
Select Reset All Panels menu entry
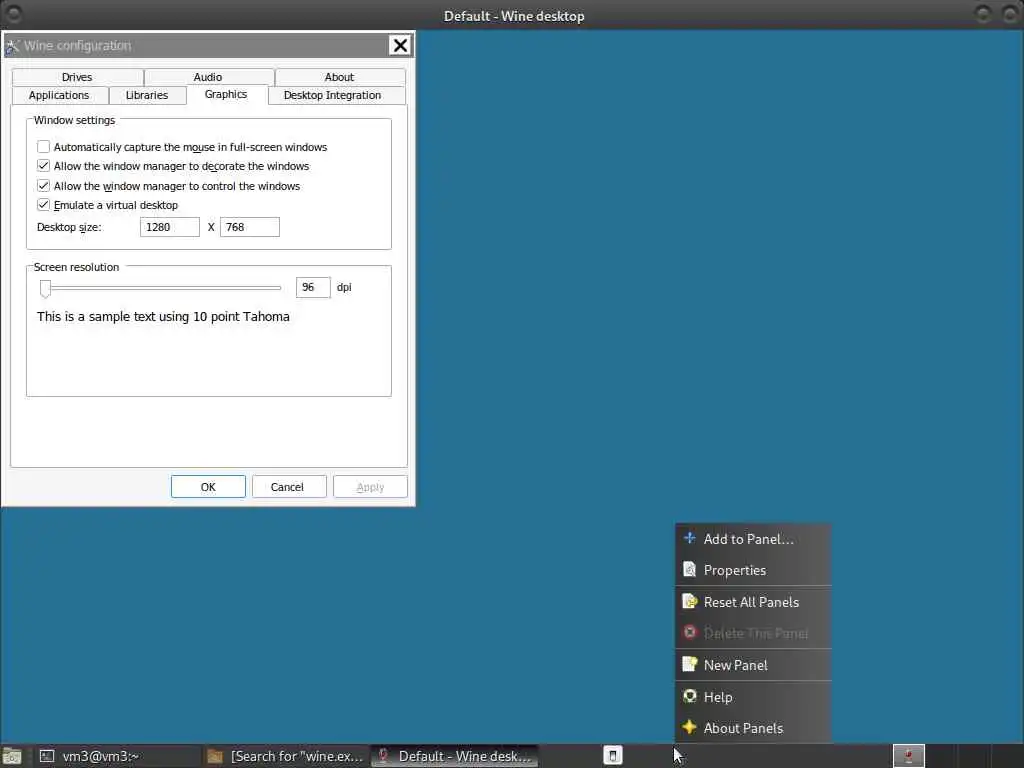[753, 602]
